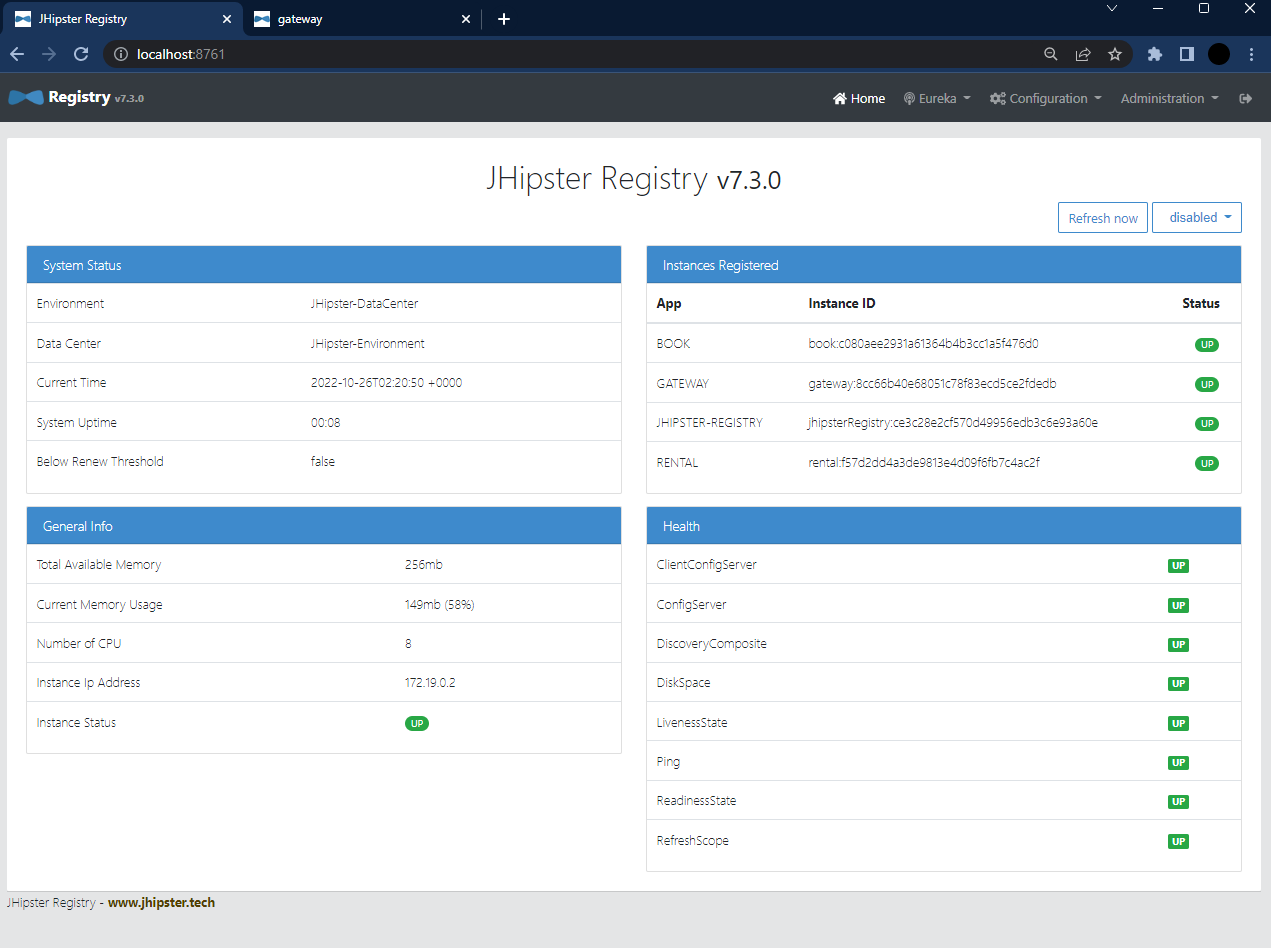Click the Data Center value JHipster-Environment
The width and height of the screenshot is (1271, 948).
pyautogui.click(x=367, y=344)
